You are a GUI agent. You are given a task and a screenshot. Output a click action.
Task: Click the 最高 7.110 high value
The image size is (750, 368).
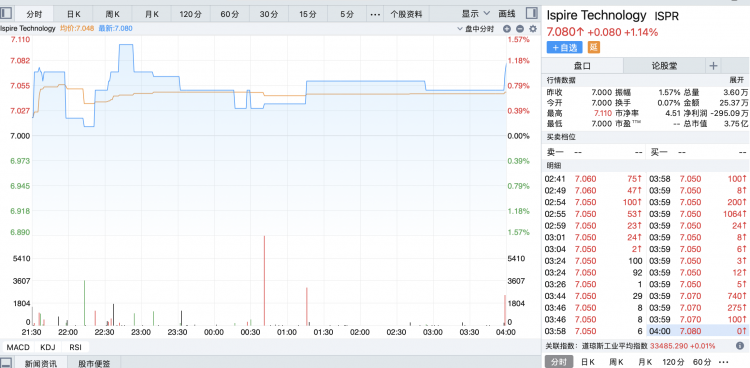tap(603, 113)
